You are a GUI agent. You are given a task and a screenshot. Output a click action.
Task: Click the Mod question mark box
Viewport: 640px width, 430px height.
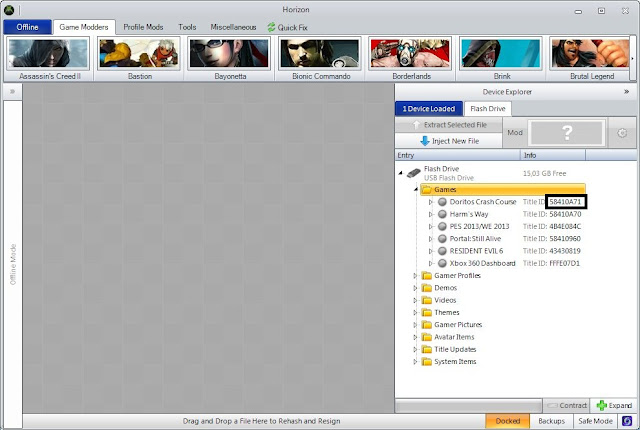(566, 133)
